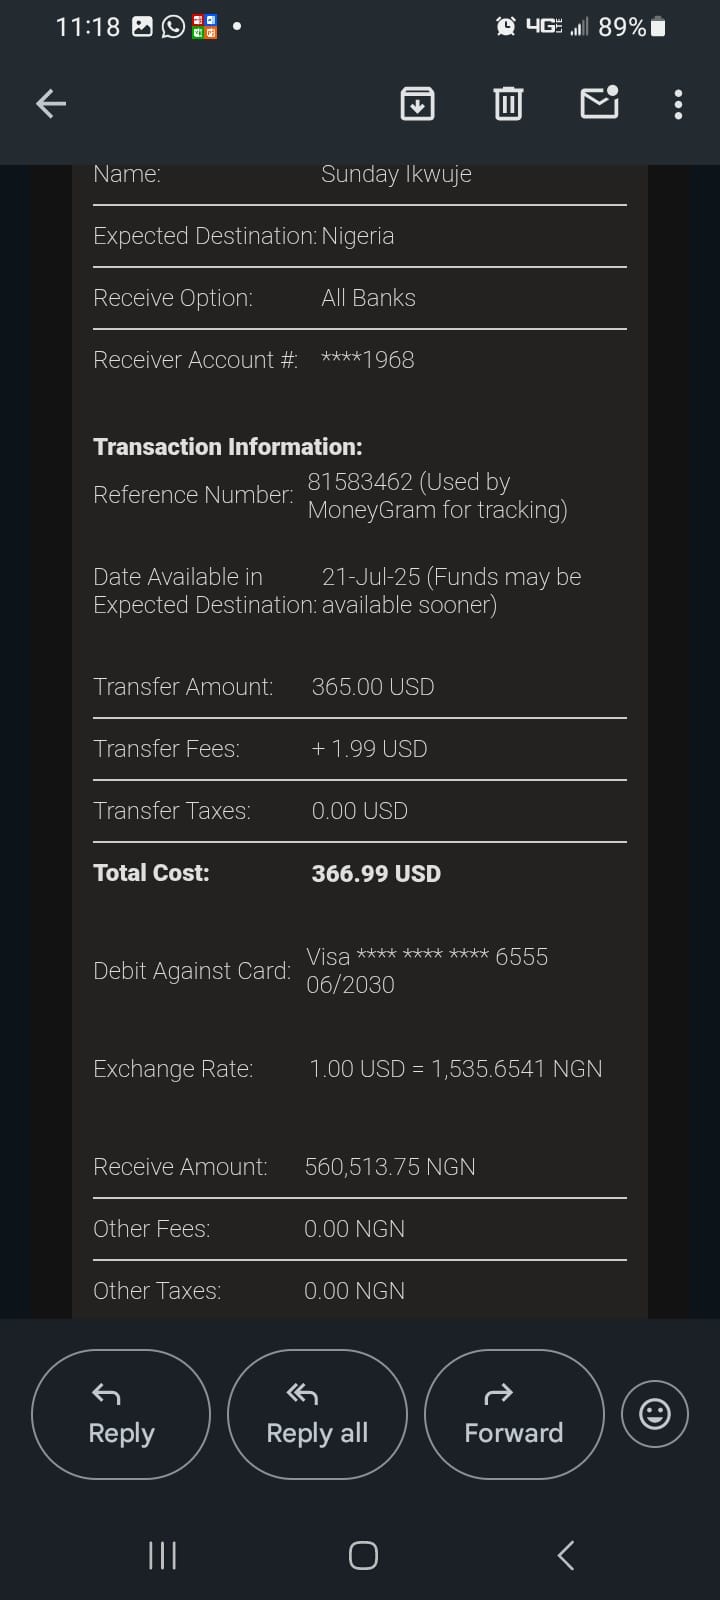Open the three-dot more options menu

point(678,104)
